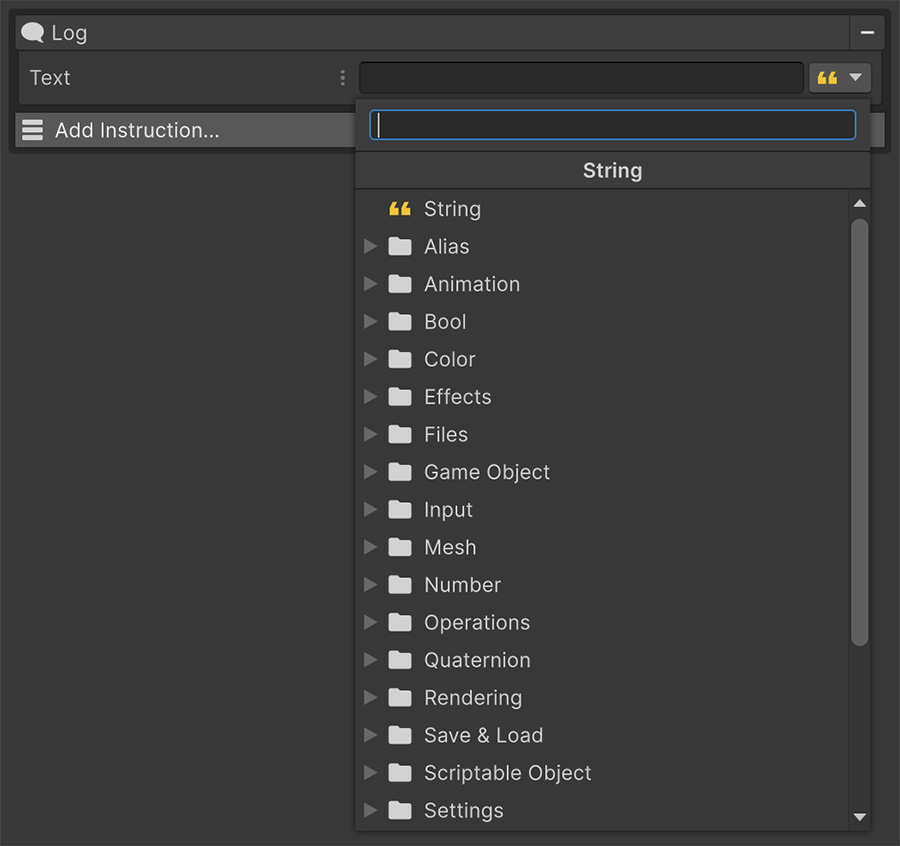
Task: Click the Mesh folder icon
Action: point(400,548)
